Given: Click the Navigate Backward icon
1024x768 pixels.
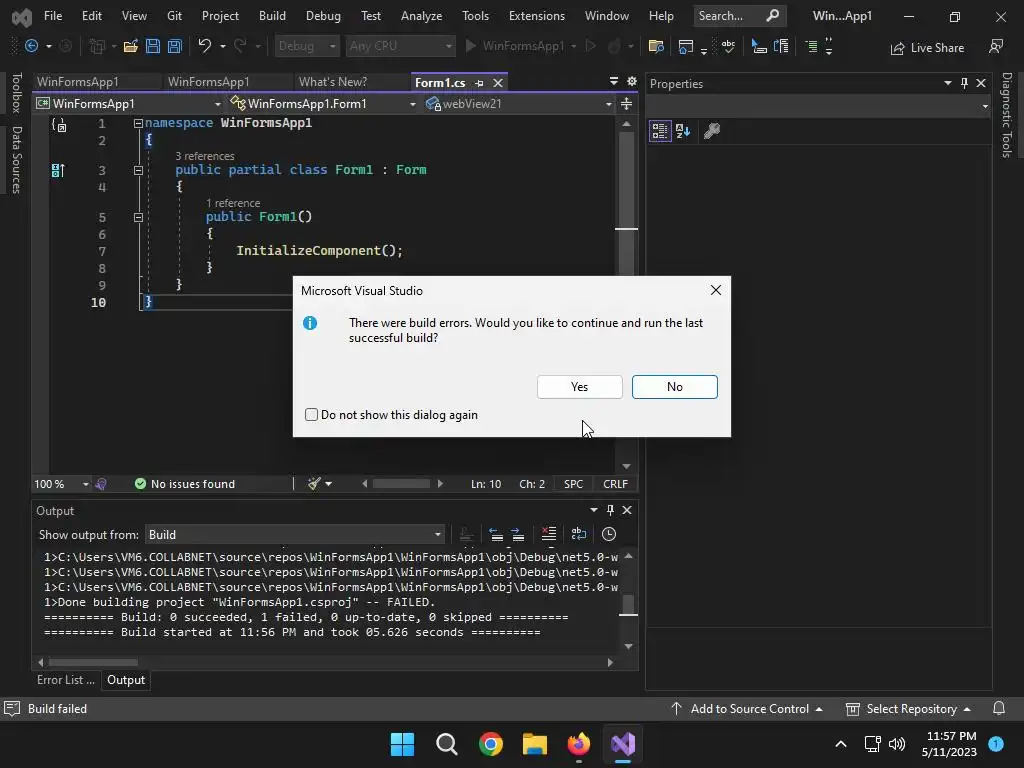Looking at the screenshot, I should point(31,46).
